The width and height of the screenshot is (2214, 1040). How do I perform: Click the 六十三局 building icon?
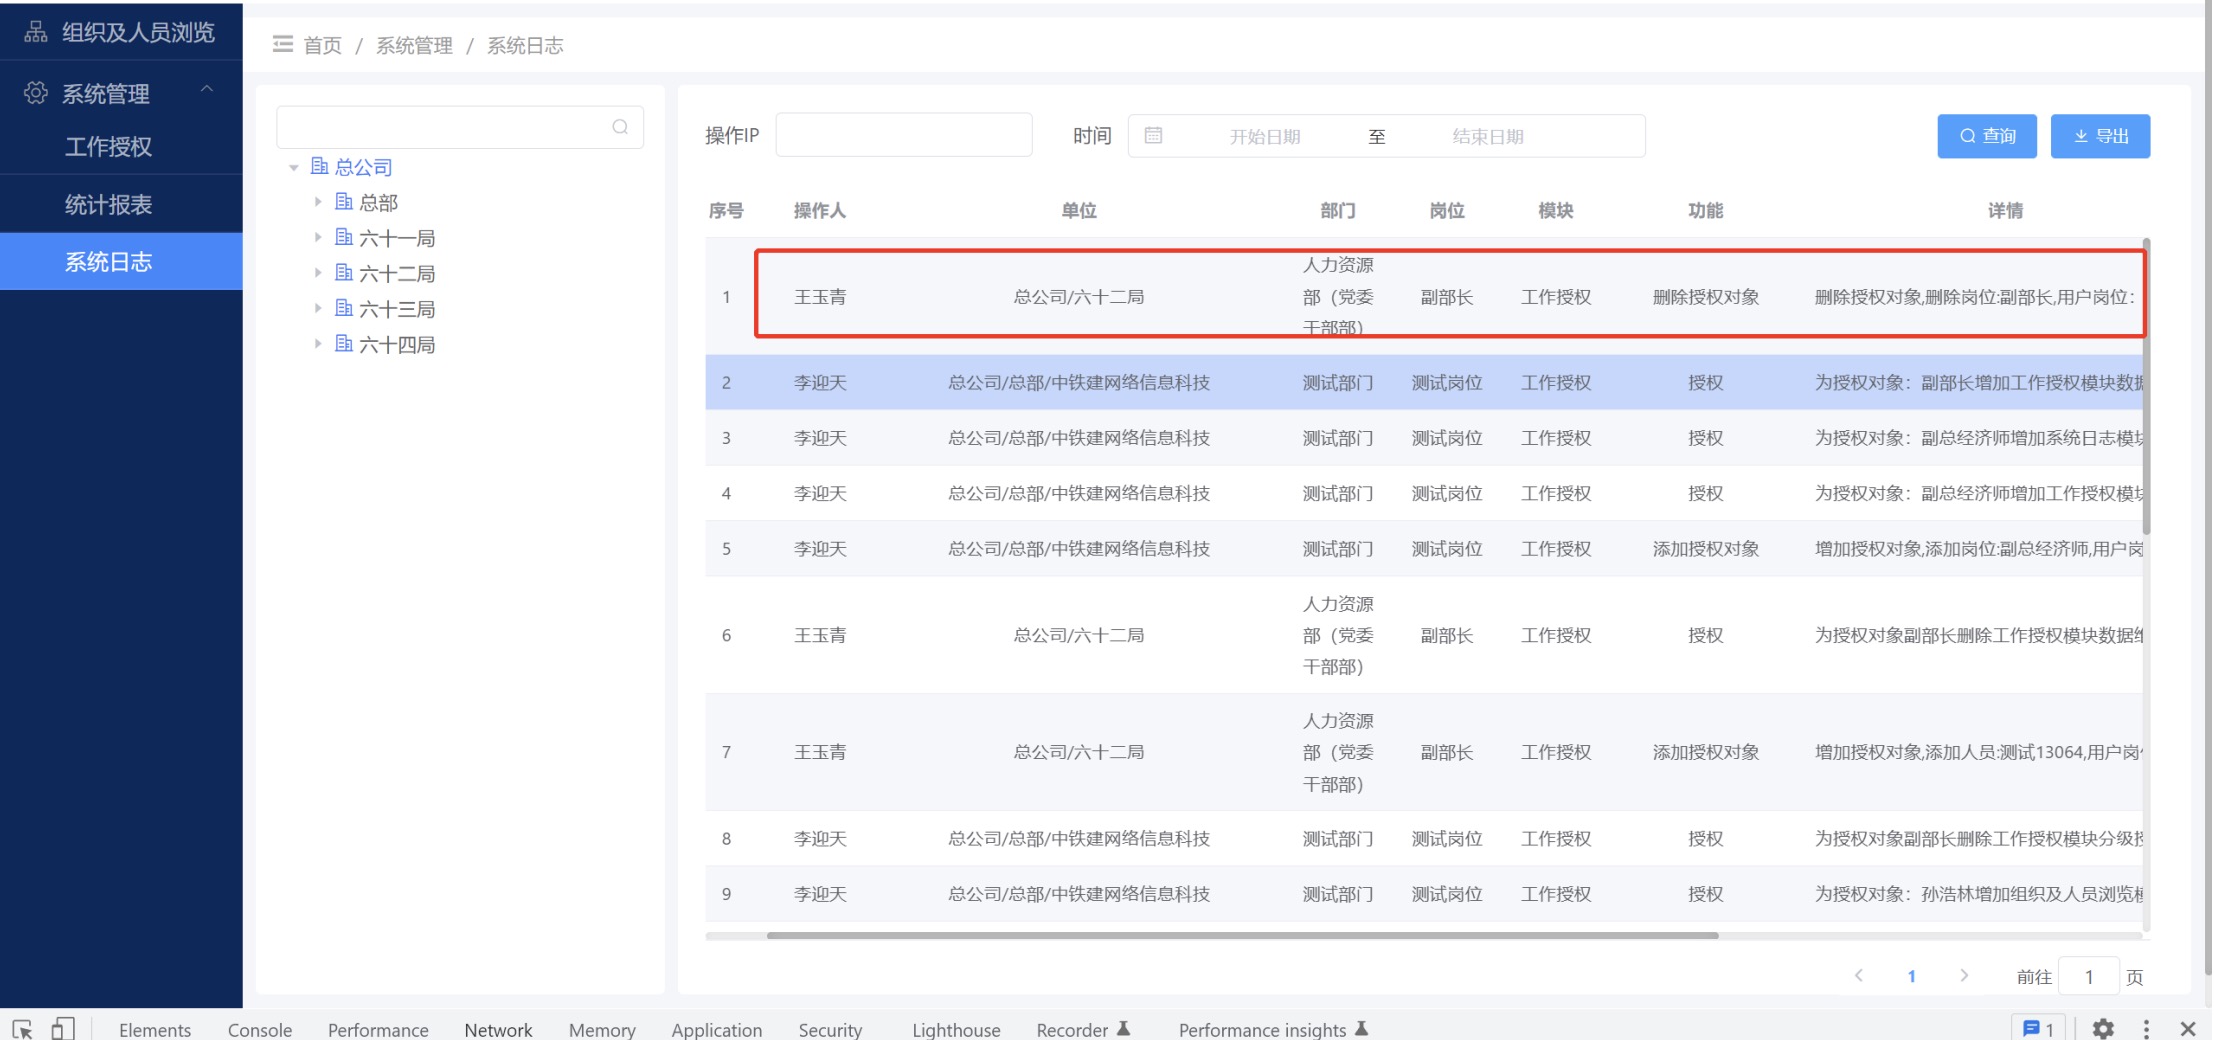pos(344,308)
